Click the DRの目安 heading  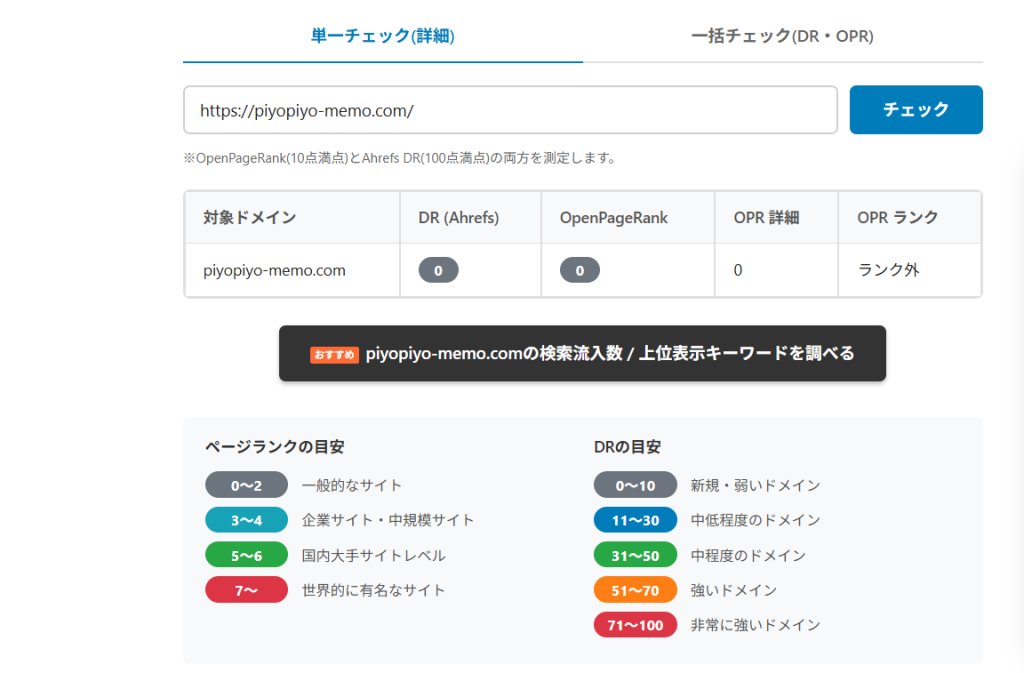click(x=627, y=446)
